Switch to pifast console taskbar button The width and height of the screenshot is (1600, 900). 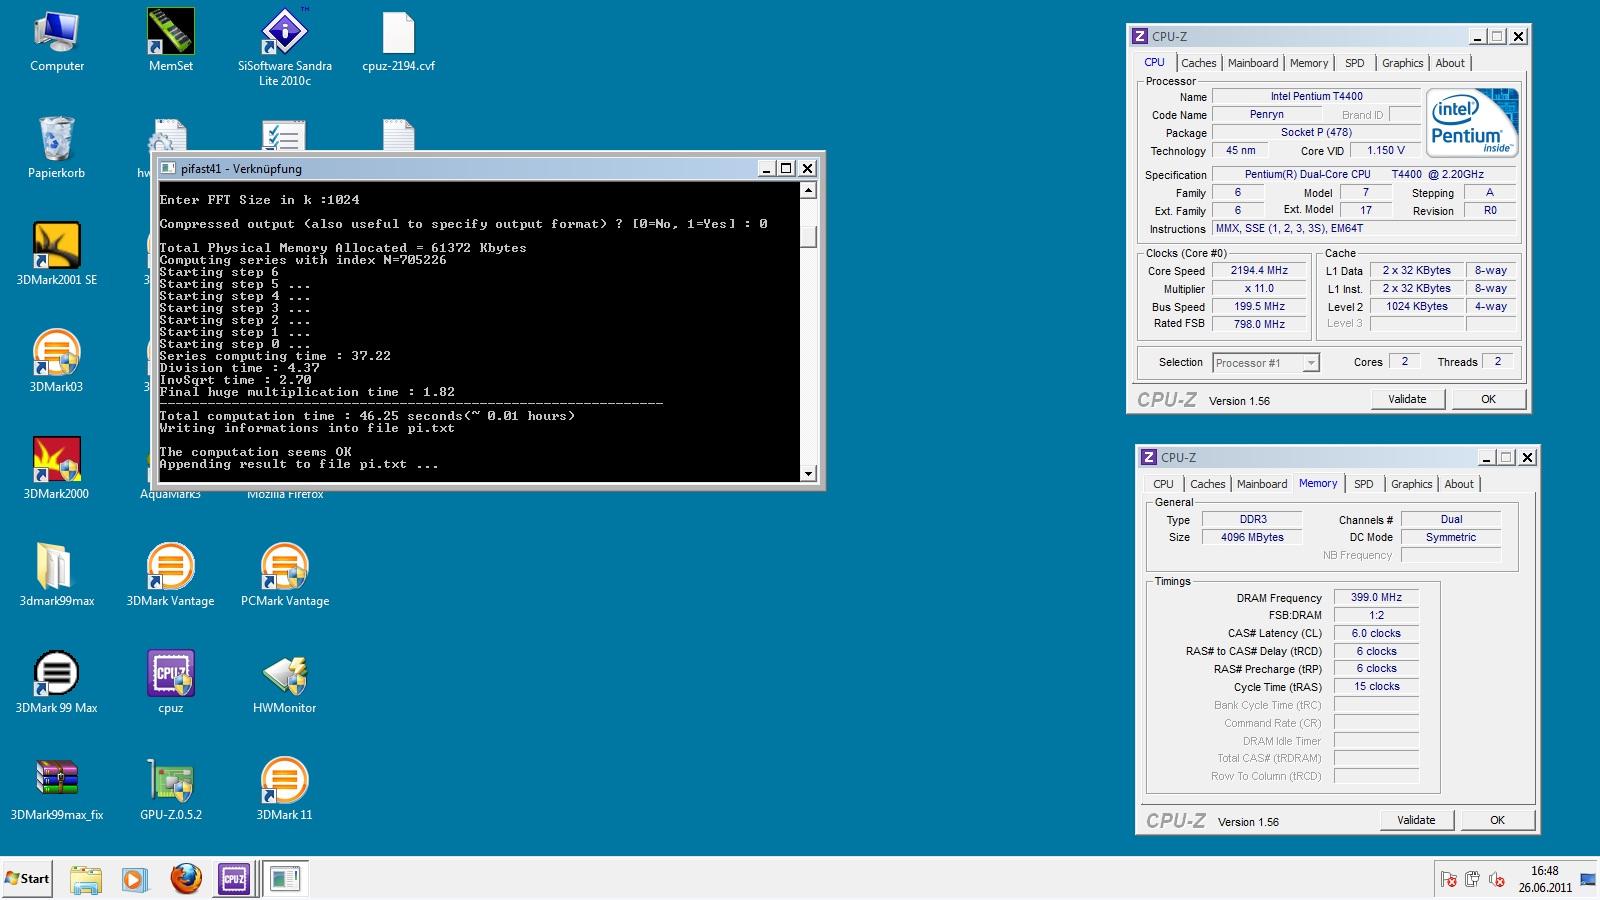click(285, 879)
